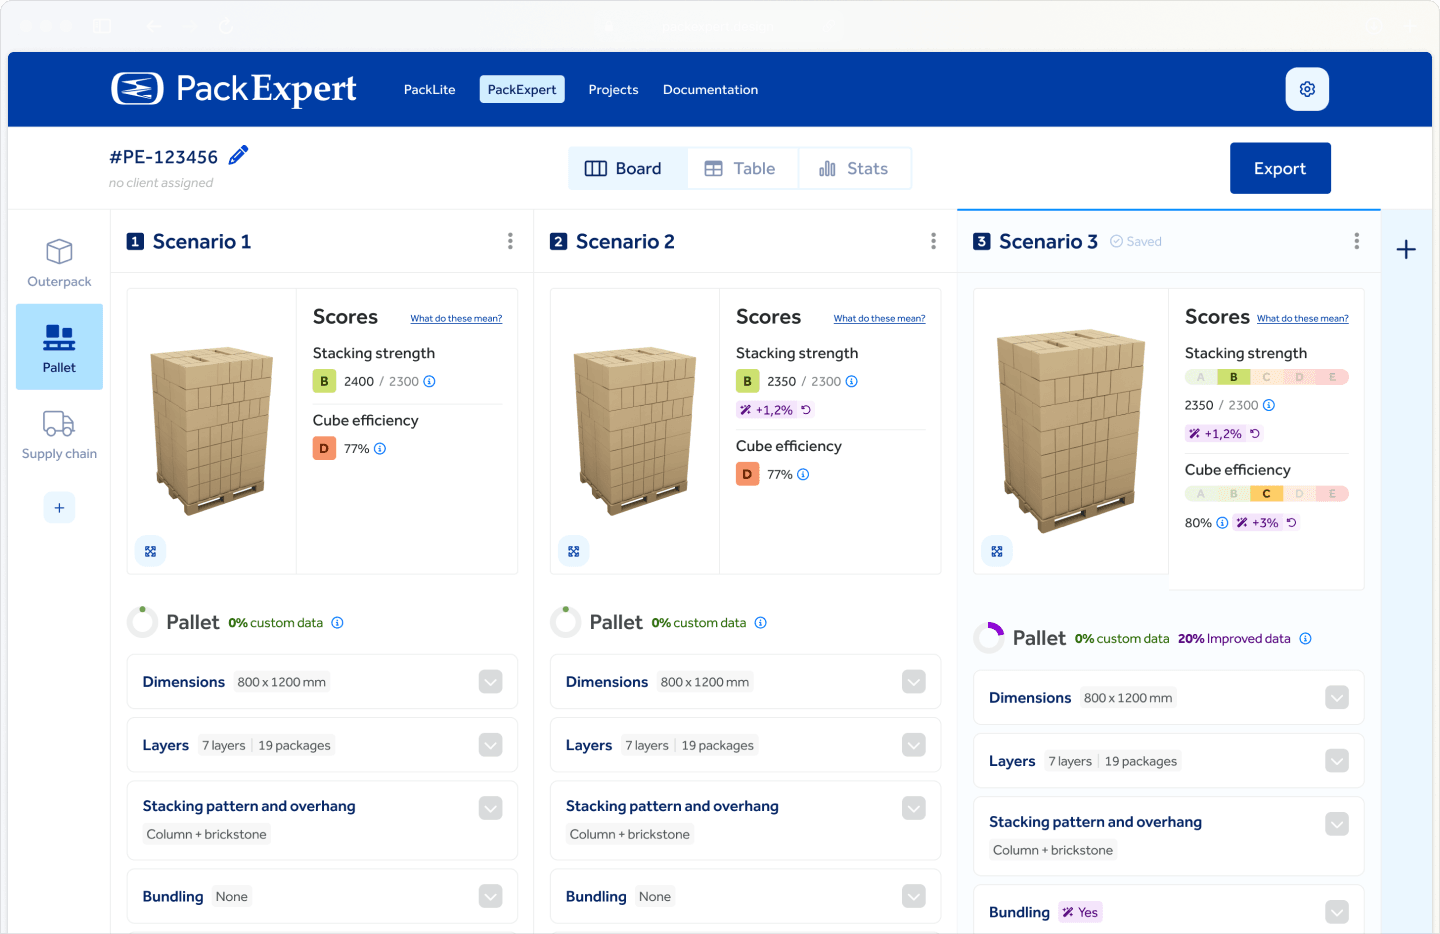Viewport: 1440px width, 934px height.
Task: Show info for Scenario 3 stacking strength 2350
Action: (1269, 405)
